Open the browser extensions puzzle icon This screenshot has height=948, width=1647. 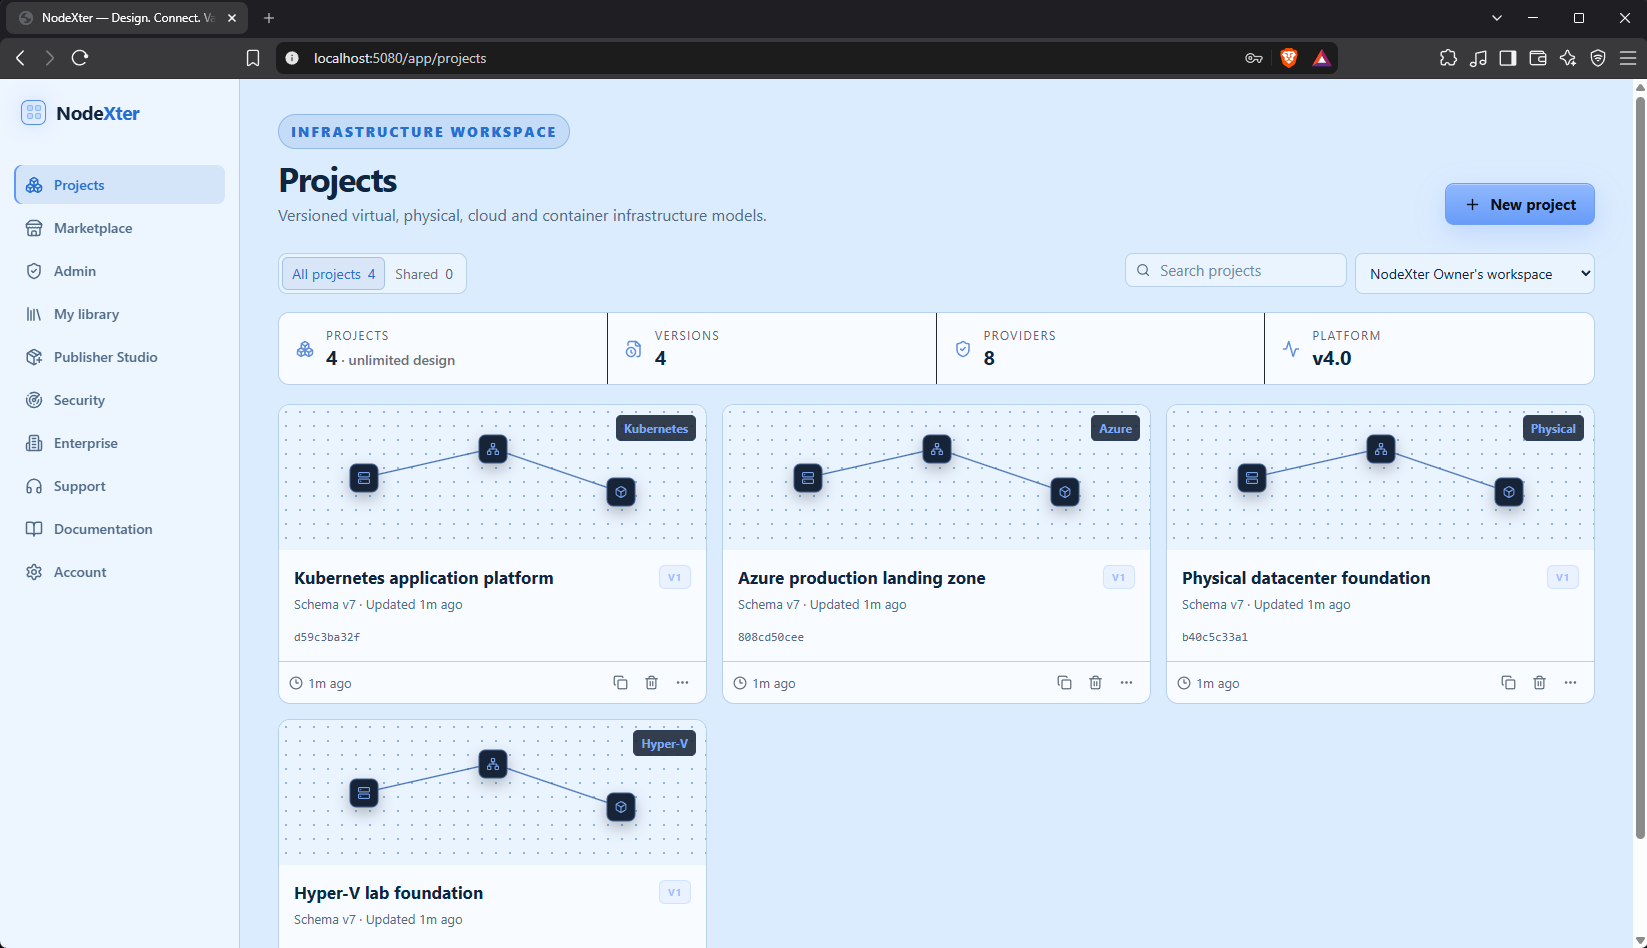click(x=1448, y=58)
